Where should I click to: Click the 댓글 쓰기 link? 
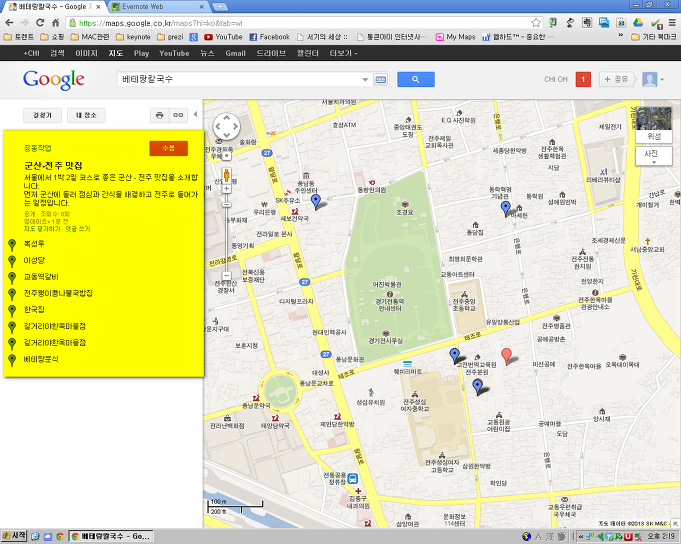click(x=78, y=229)
